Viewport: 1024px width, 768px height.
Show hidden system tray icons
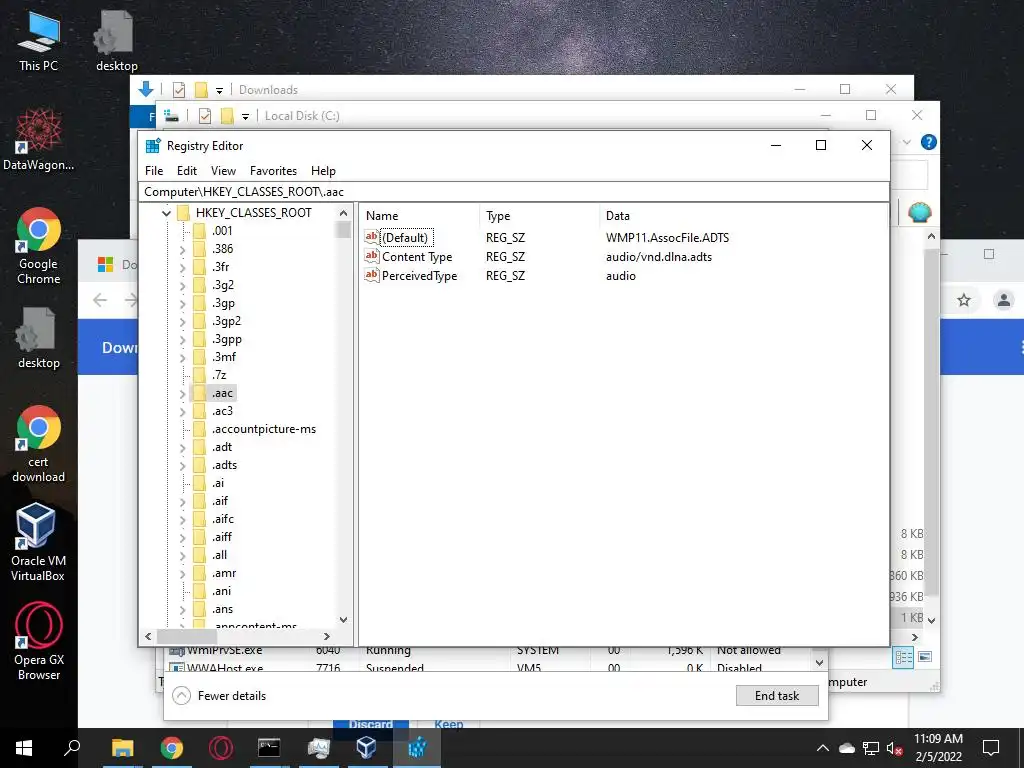(x=823, y=748)
